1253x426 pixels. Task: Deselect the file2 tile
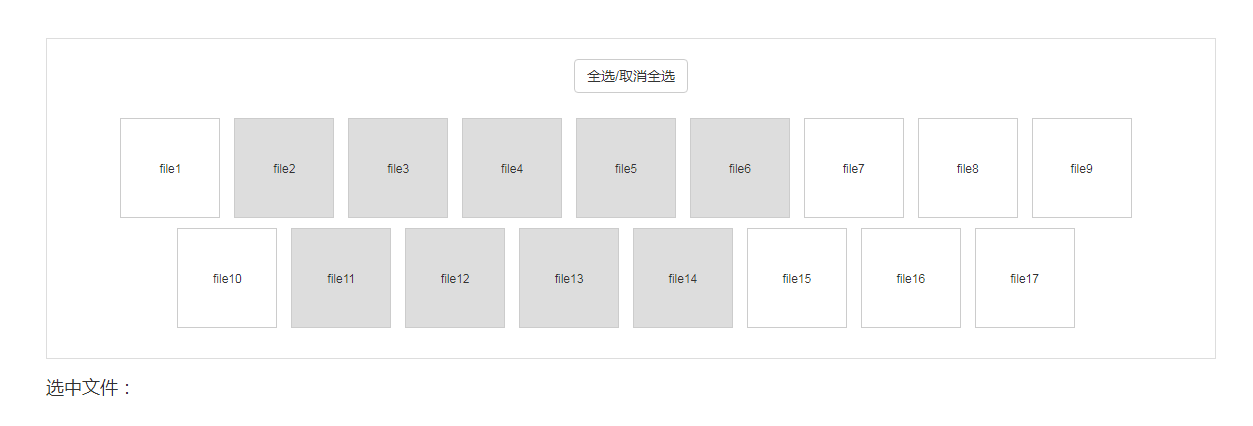[x=284, y=168]
